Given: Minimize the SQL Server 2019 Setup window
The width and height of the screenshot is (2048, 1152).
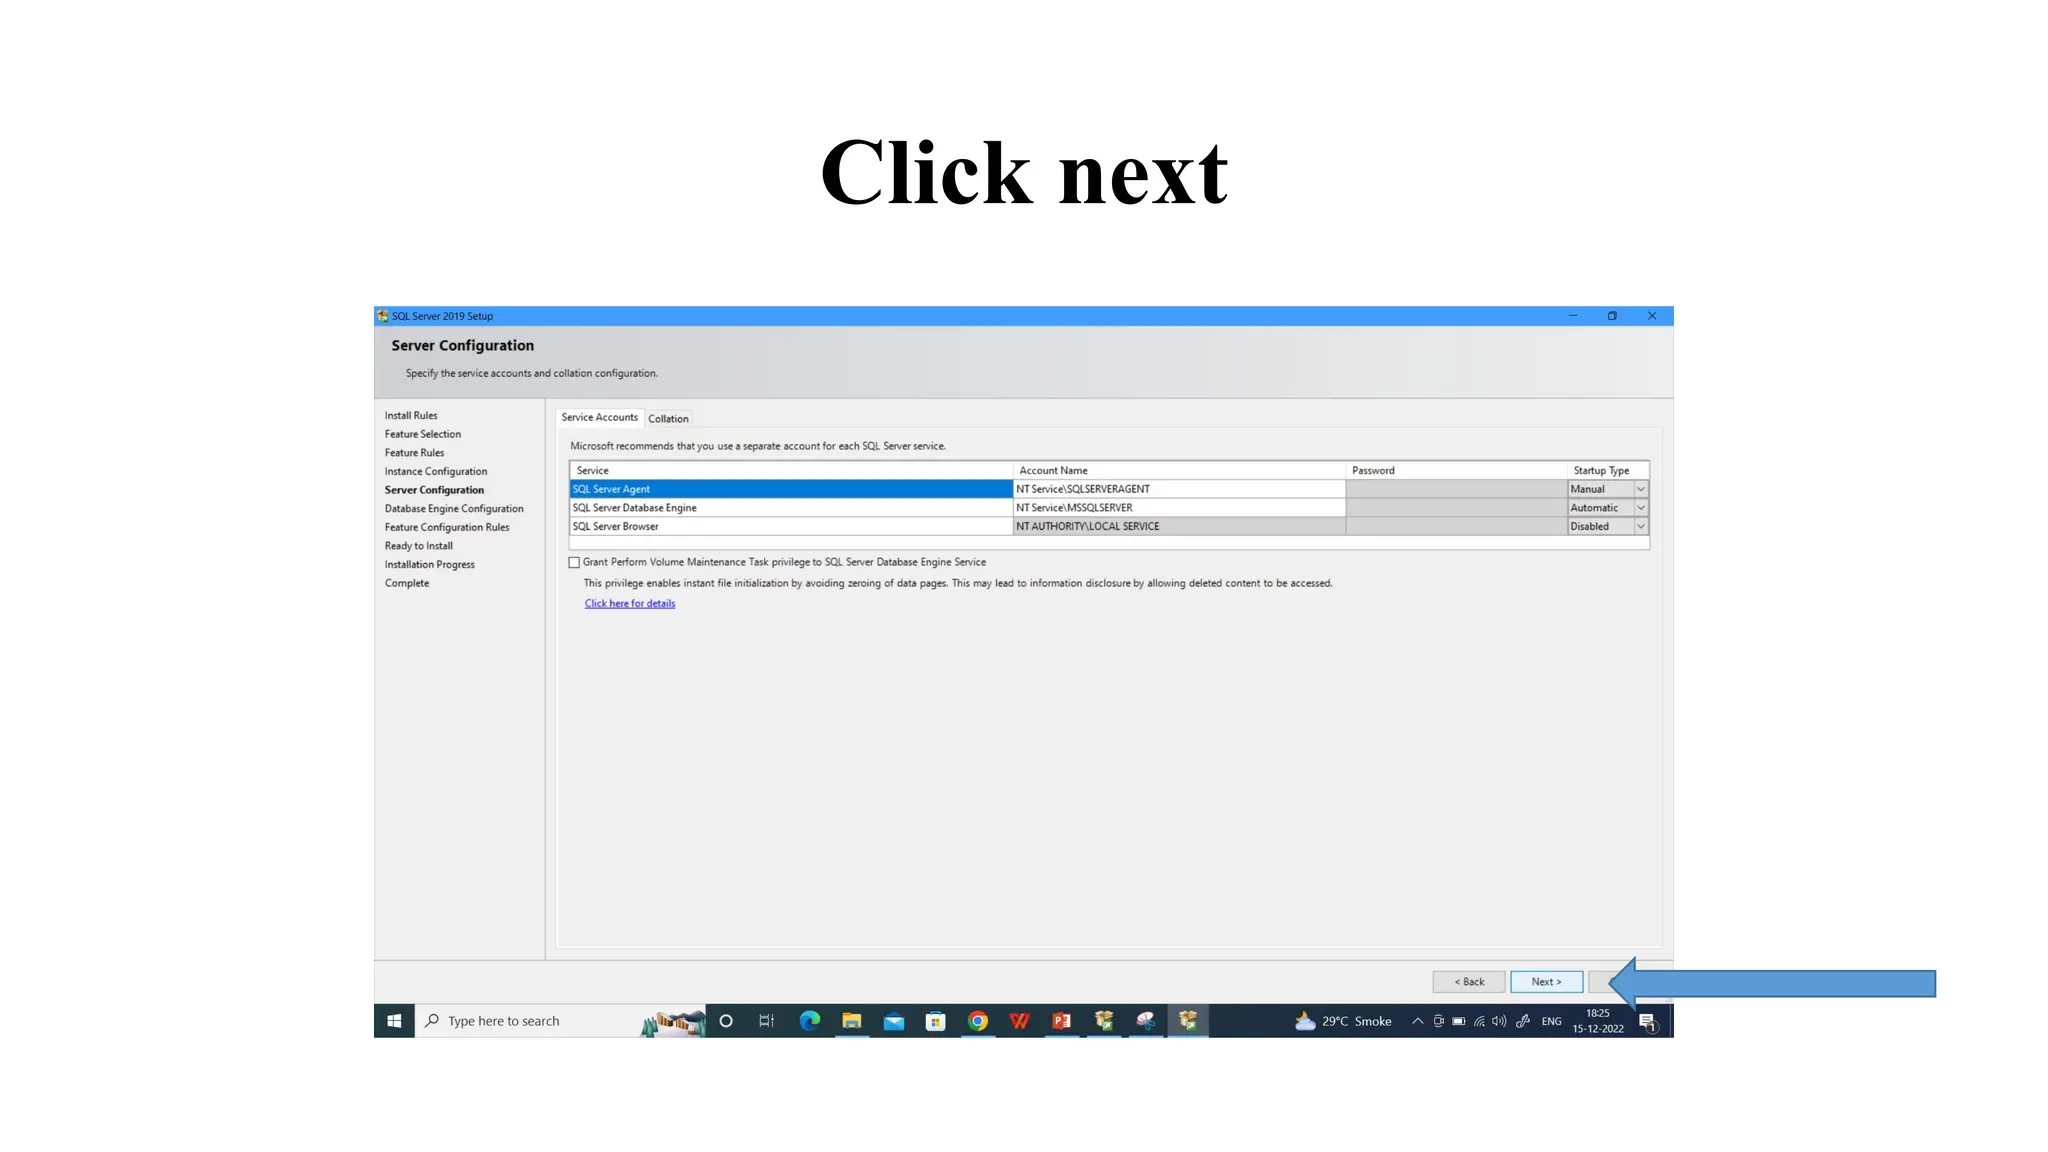Looking at the screenshot, I should pyautogui.click(x=1573, y=316).
